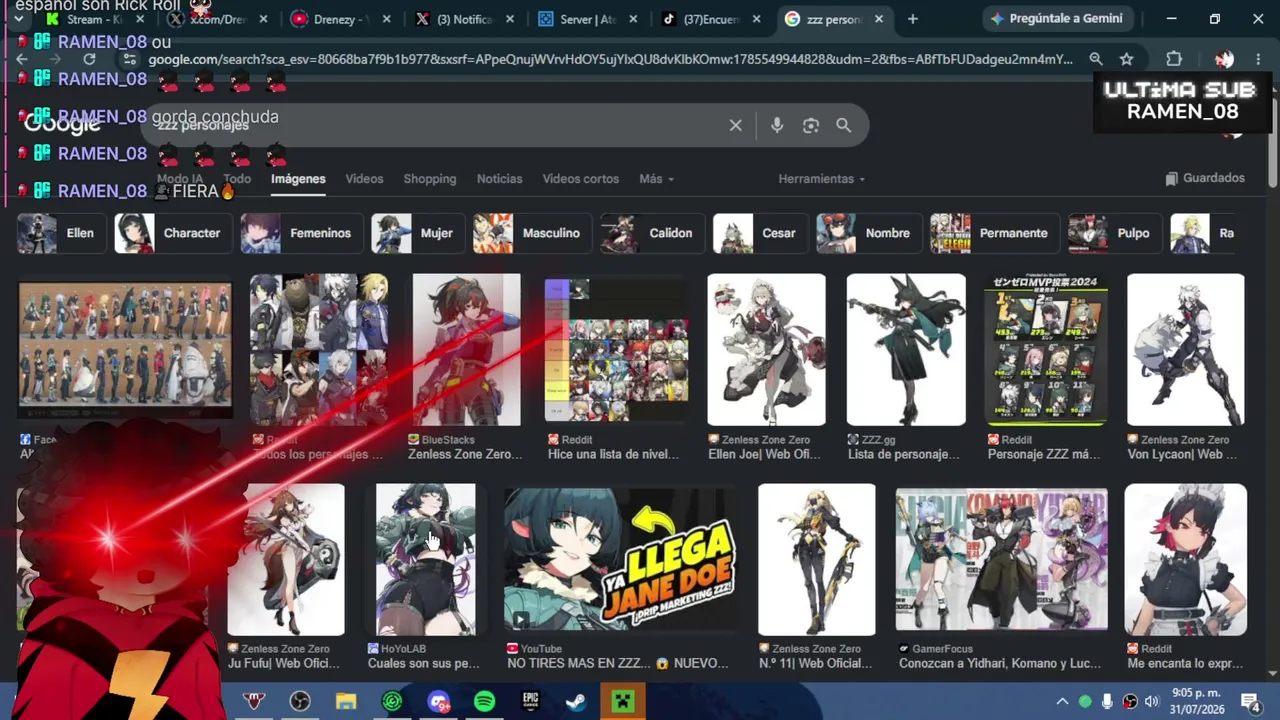This screenshot has width=1280, height=720.
Task: Filter images by the Ellen chip
Action: click(x=60, y=233)
